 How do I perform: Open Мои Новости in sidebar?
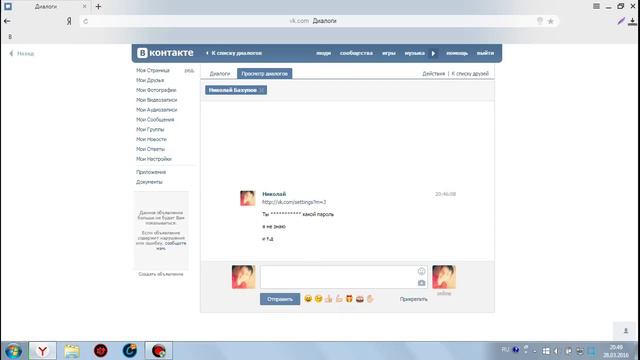coord(151,139)
